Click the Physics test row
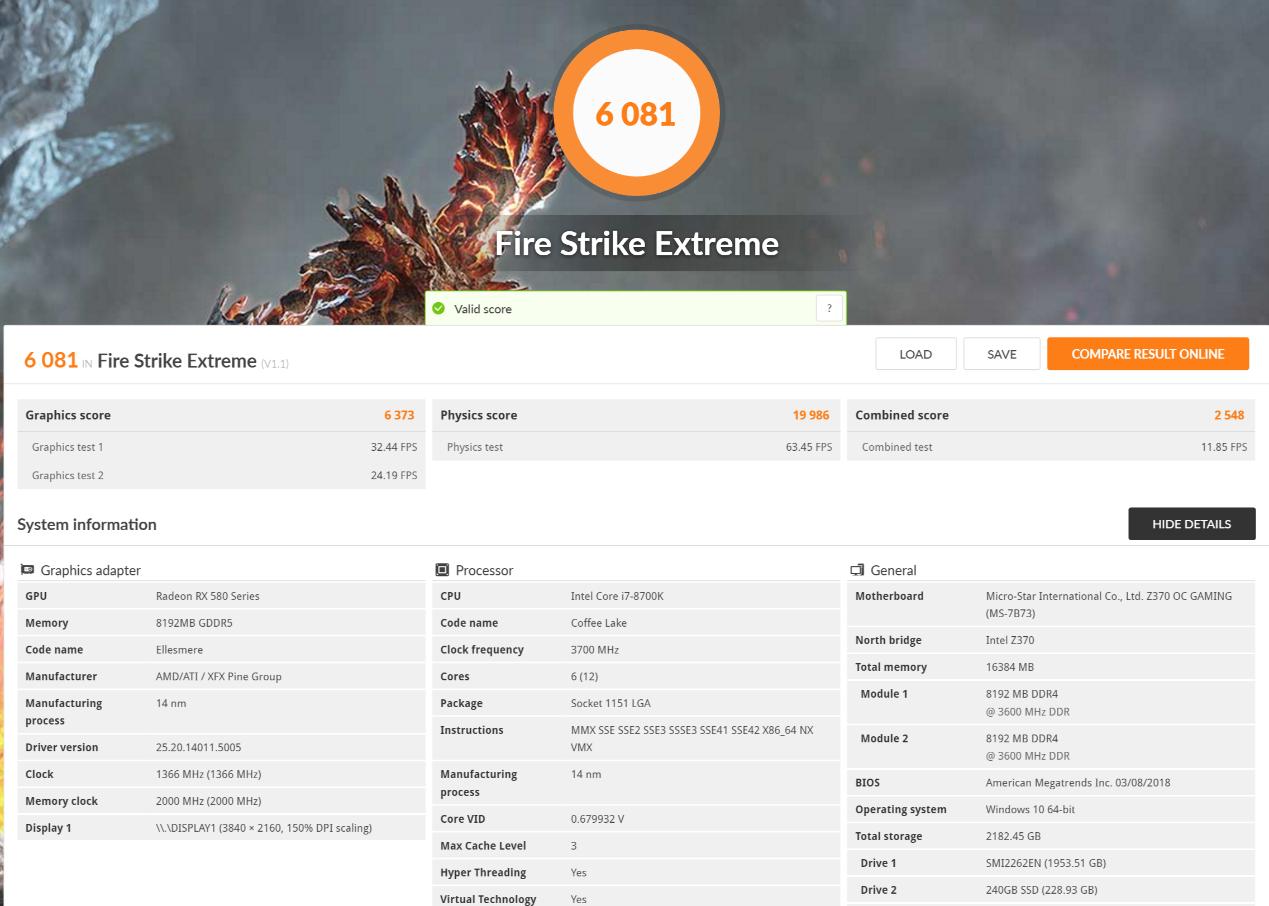This screenshot has width=1269, height=906. pyautogui.click(x=636, y=447)
